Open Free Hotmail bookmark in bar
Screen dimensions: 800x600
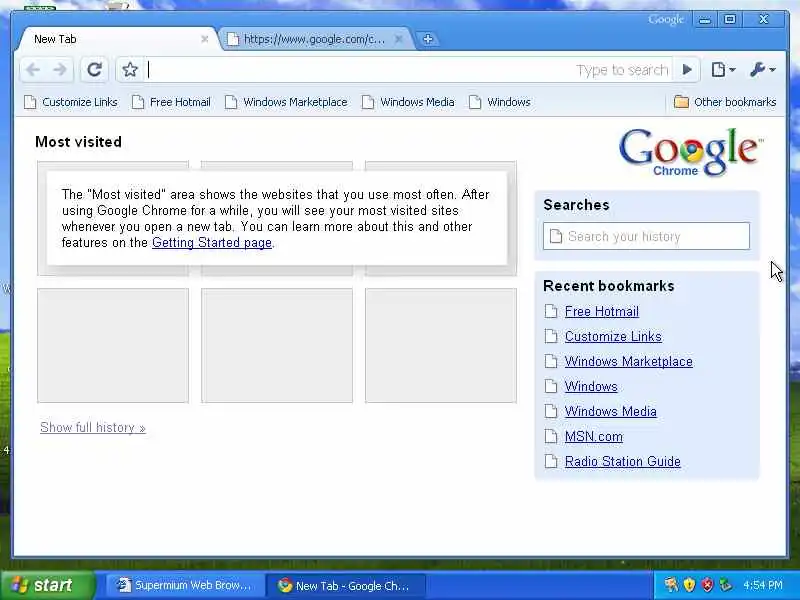(x=171, y=102)
